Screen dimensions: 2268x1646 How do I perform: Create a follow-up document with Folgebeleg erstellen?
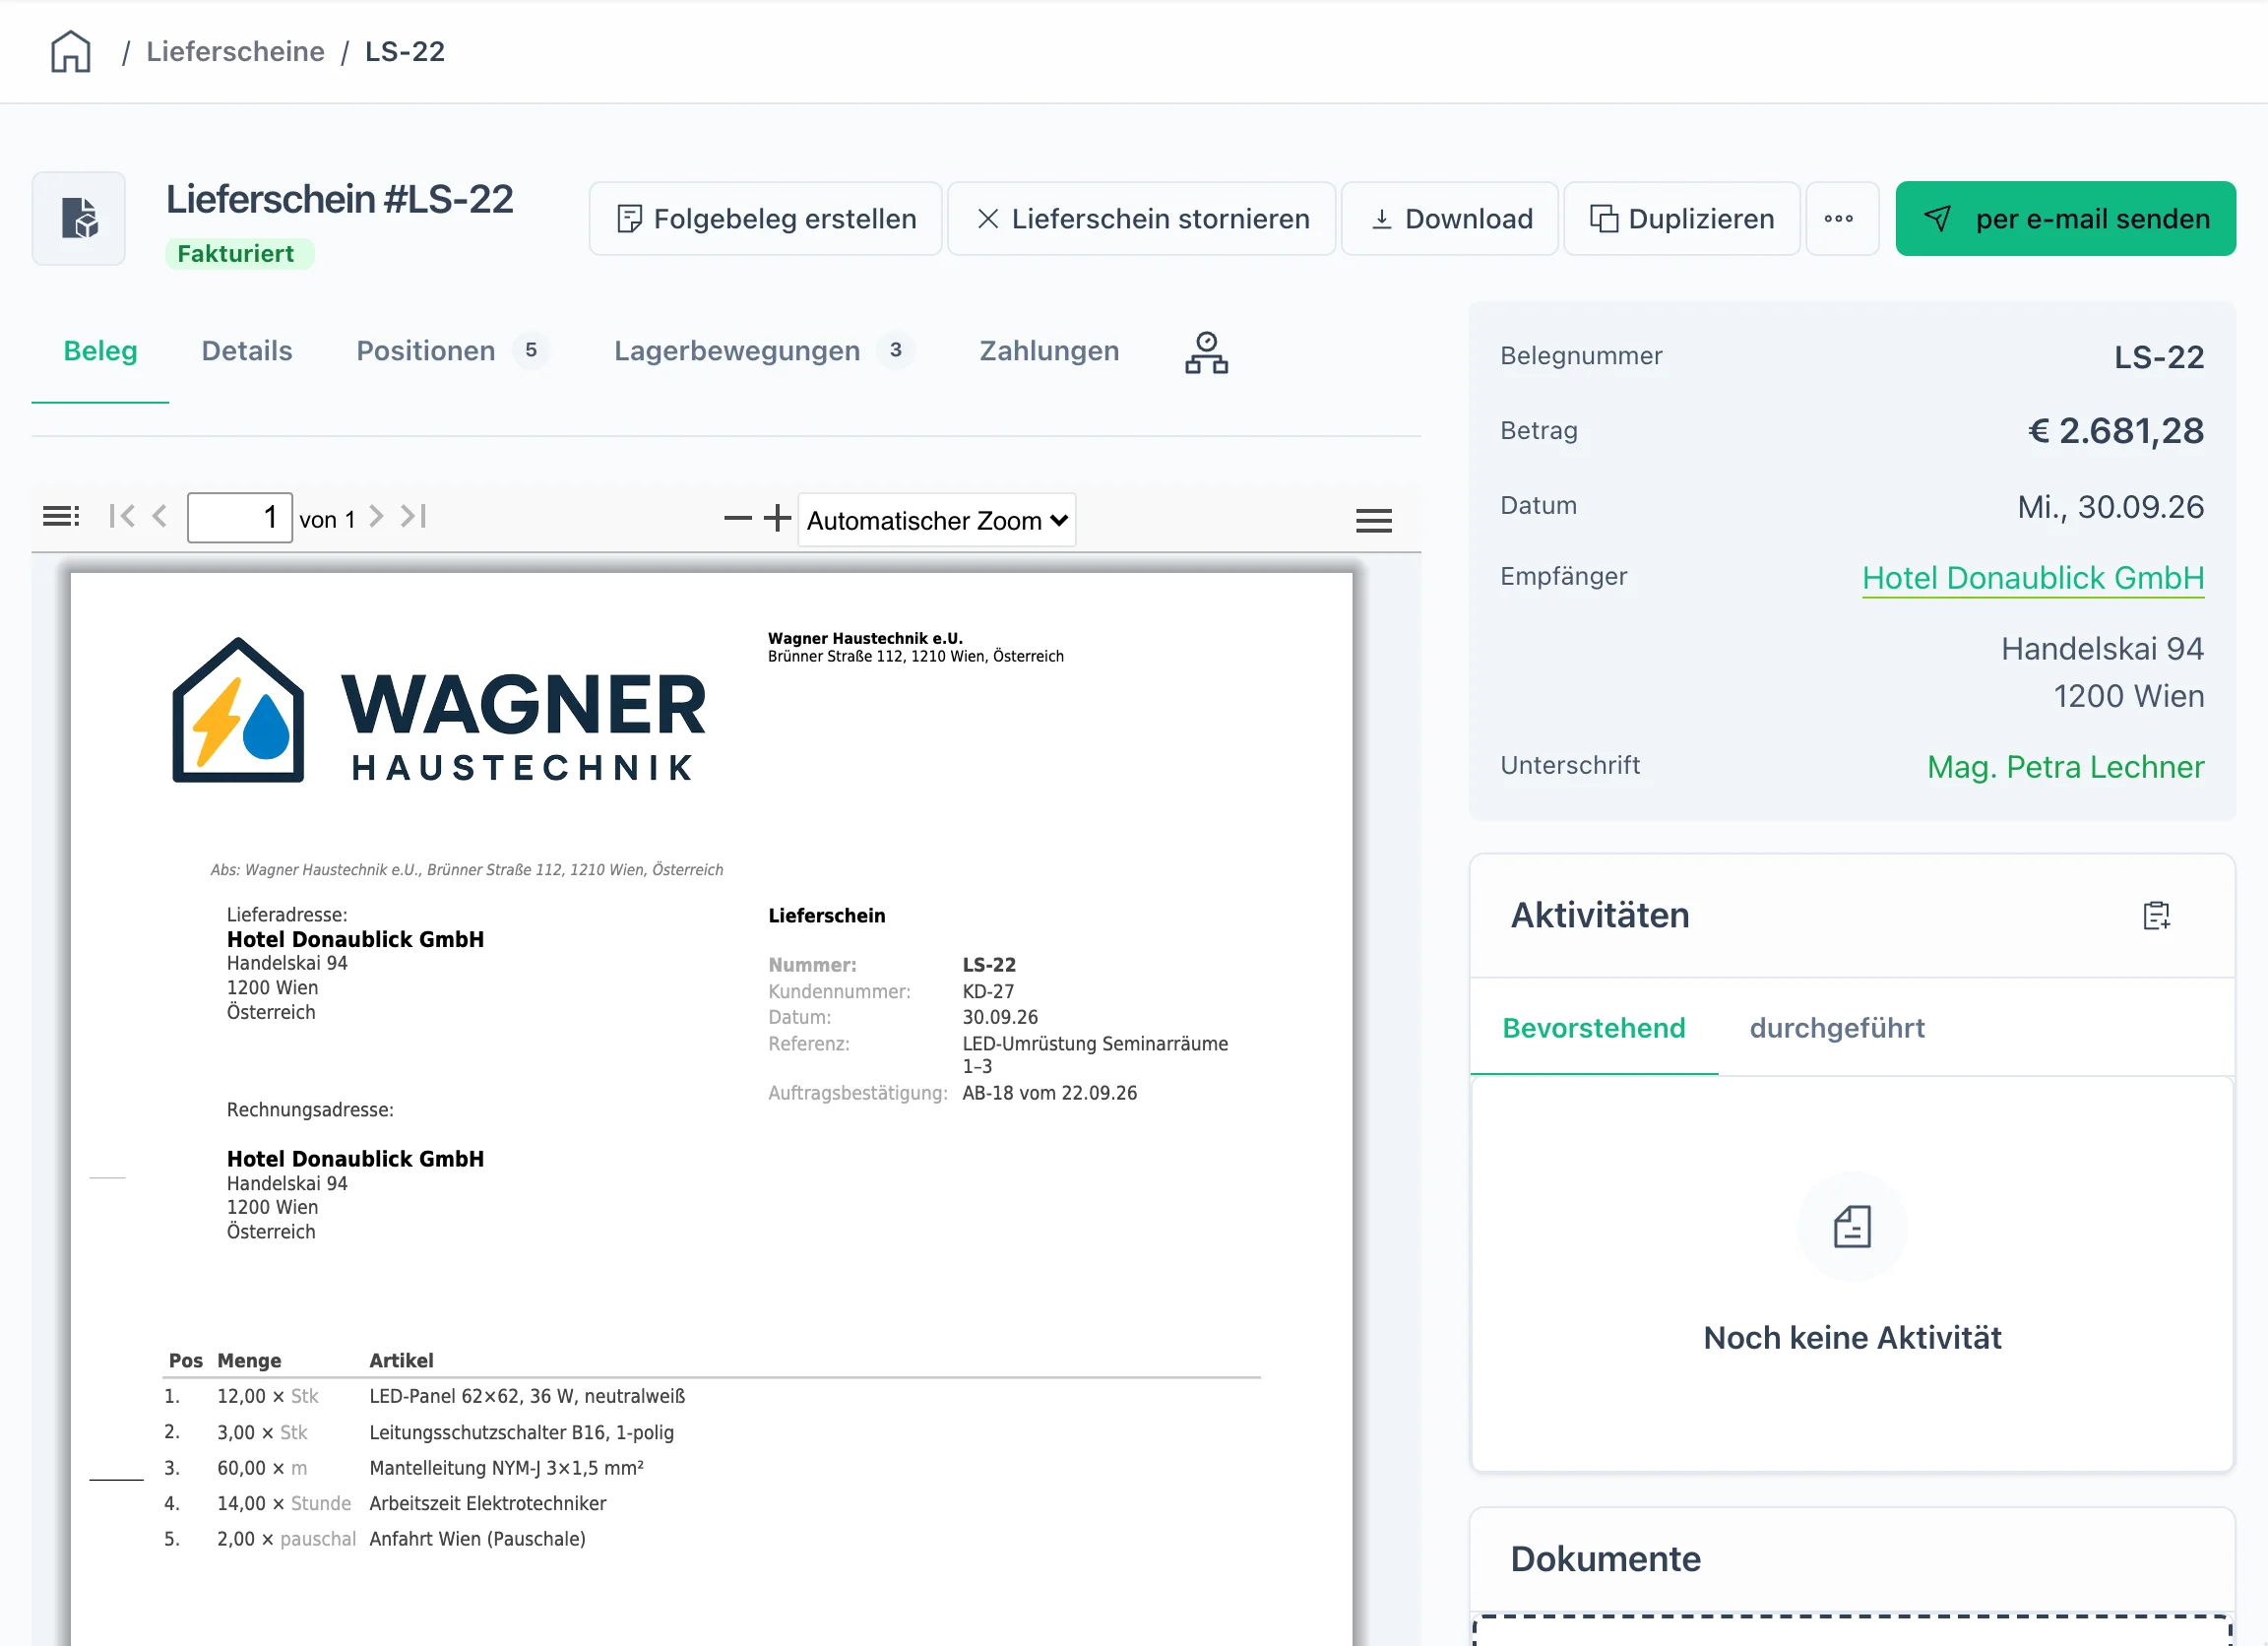point(765,218)
